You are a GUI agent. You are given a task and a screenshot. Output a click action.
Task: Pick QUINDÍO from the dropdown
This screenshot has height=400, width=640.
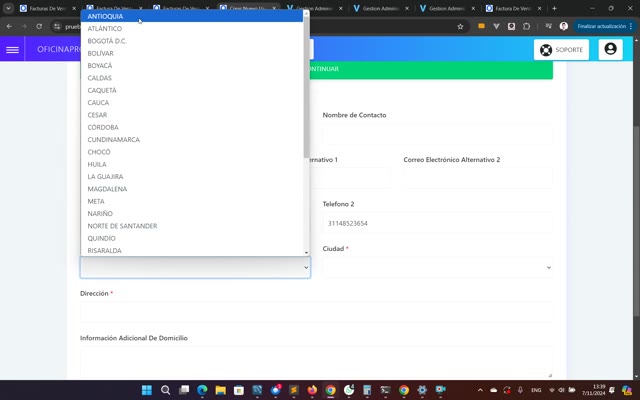tap(192, 238)
